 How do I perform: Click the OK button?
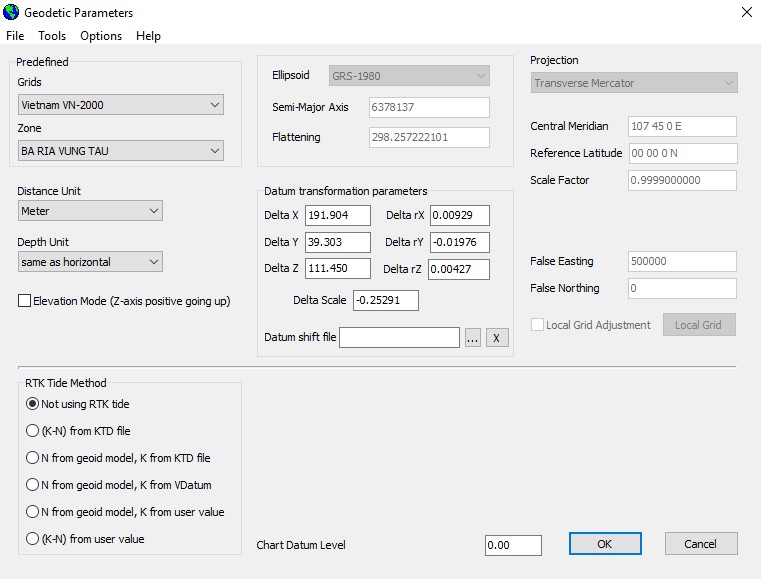pyautogui.click(x=605, y=544)
